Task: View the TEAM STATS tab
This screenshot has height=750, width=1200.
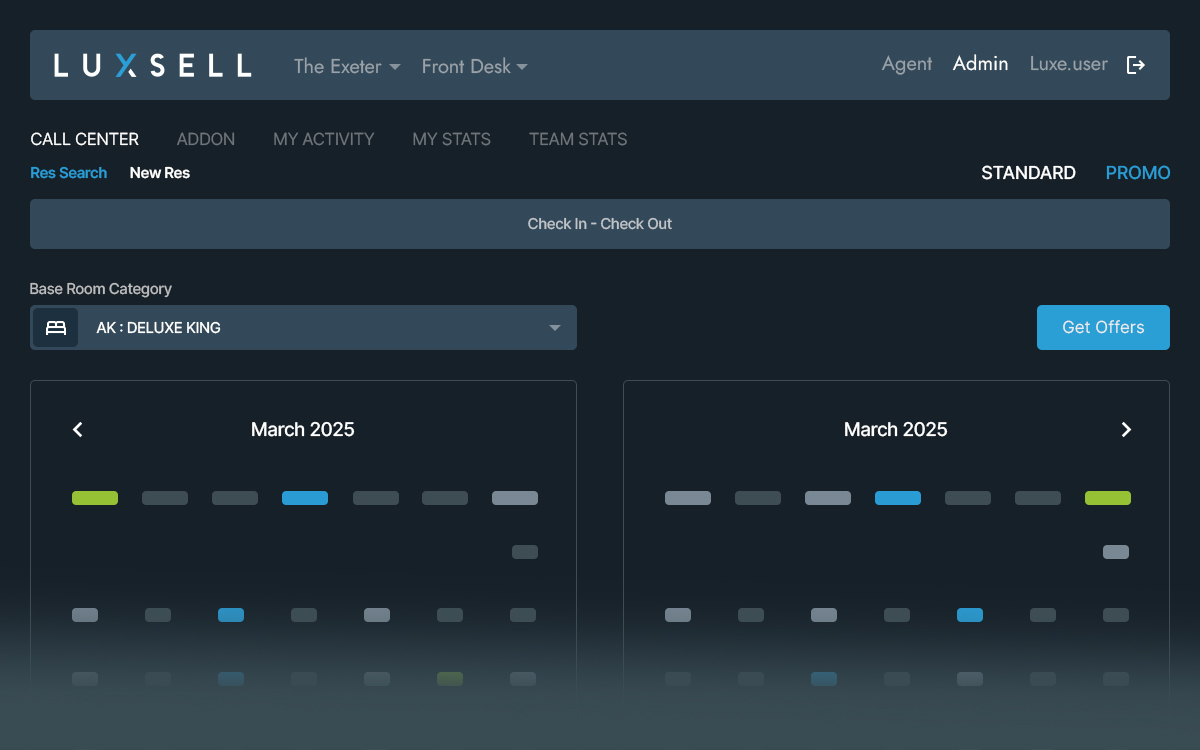Action: 578,139
